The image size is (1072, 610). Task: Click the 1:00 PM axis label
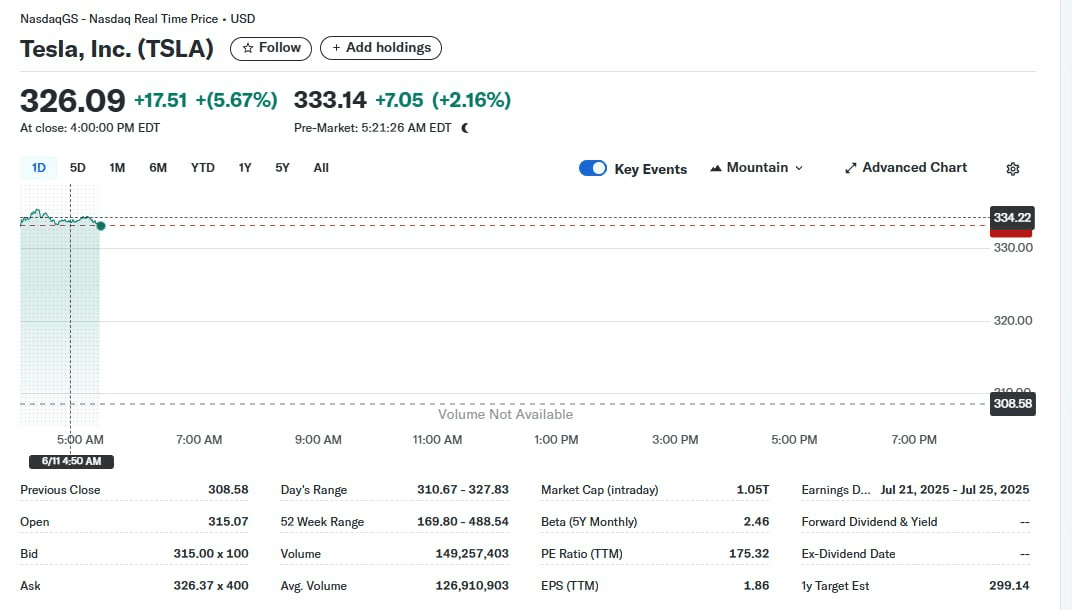click(556, 440)
